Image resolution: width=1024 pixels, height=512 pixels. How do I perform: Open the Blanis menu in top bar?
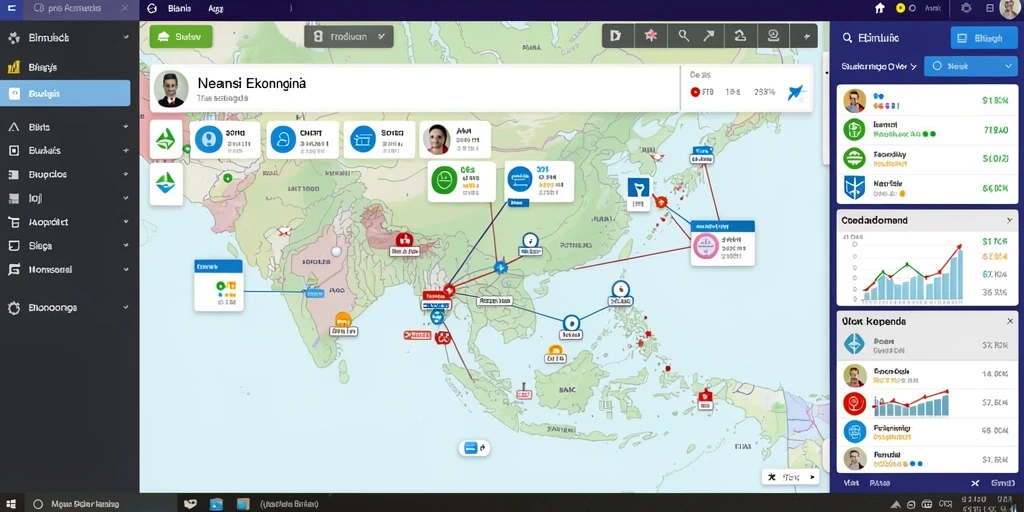point(179,9)
